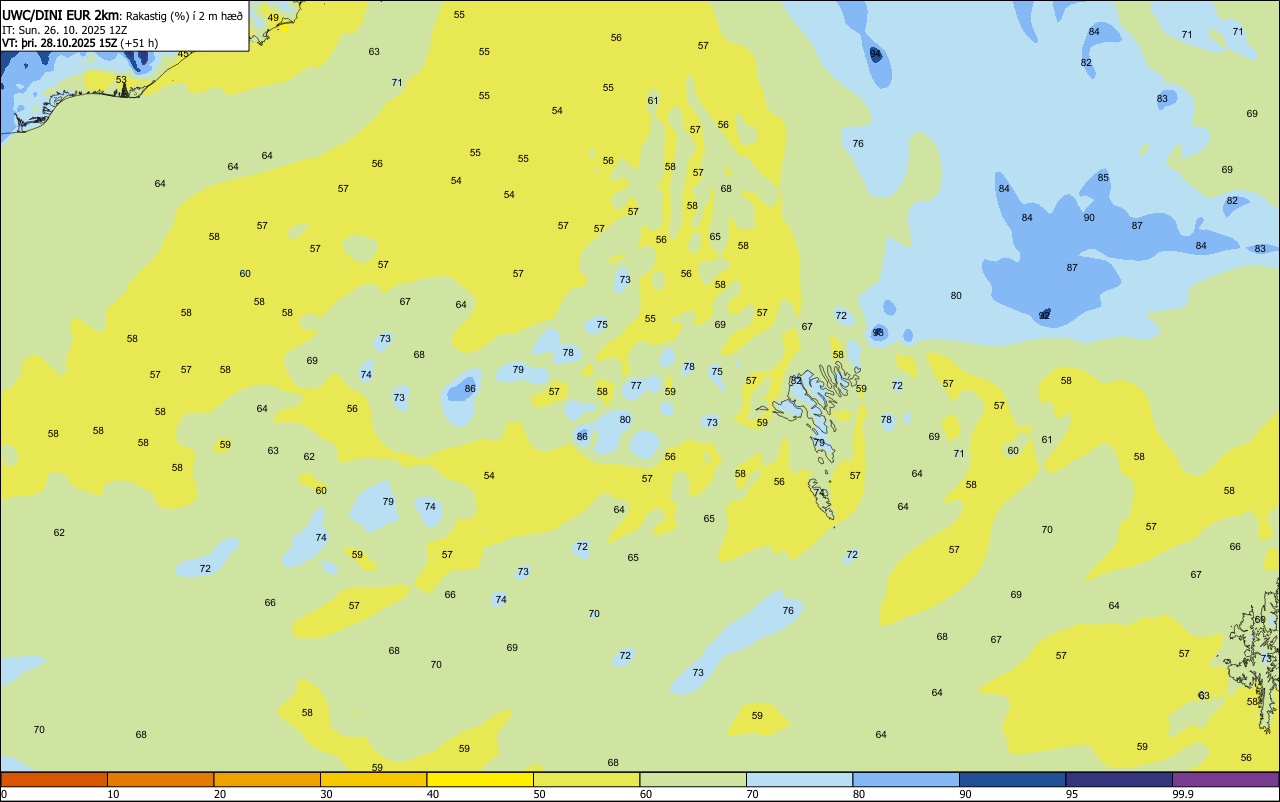Image resolution: width=1280 pixels, height=802 pixels.
Task: Click the humidity value 90 on the map
Action: 1089,218
